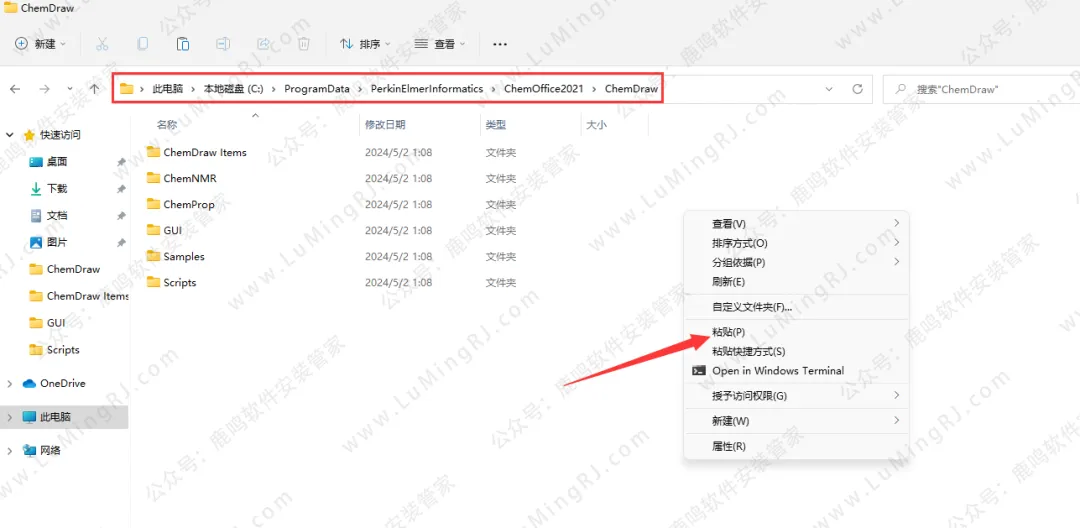The width and height of the screenshot is (1080, 528).
Task: Open recent locations dropdown chevron
Action: pos(70,89)
